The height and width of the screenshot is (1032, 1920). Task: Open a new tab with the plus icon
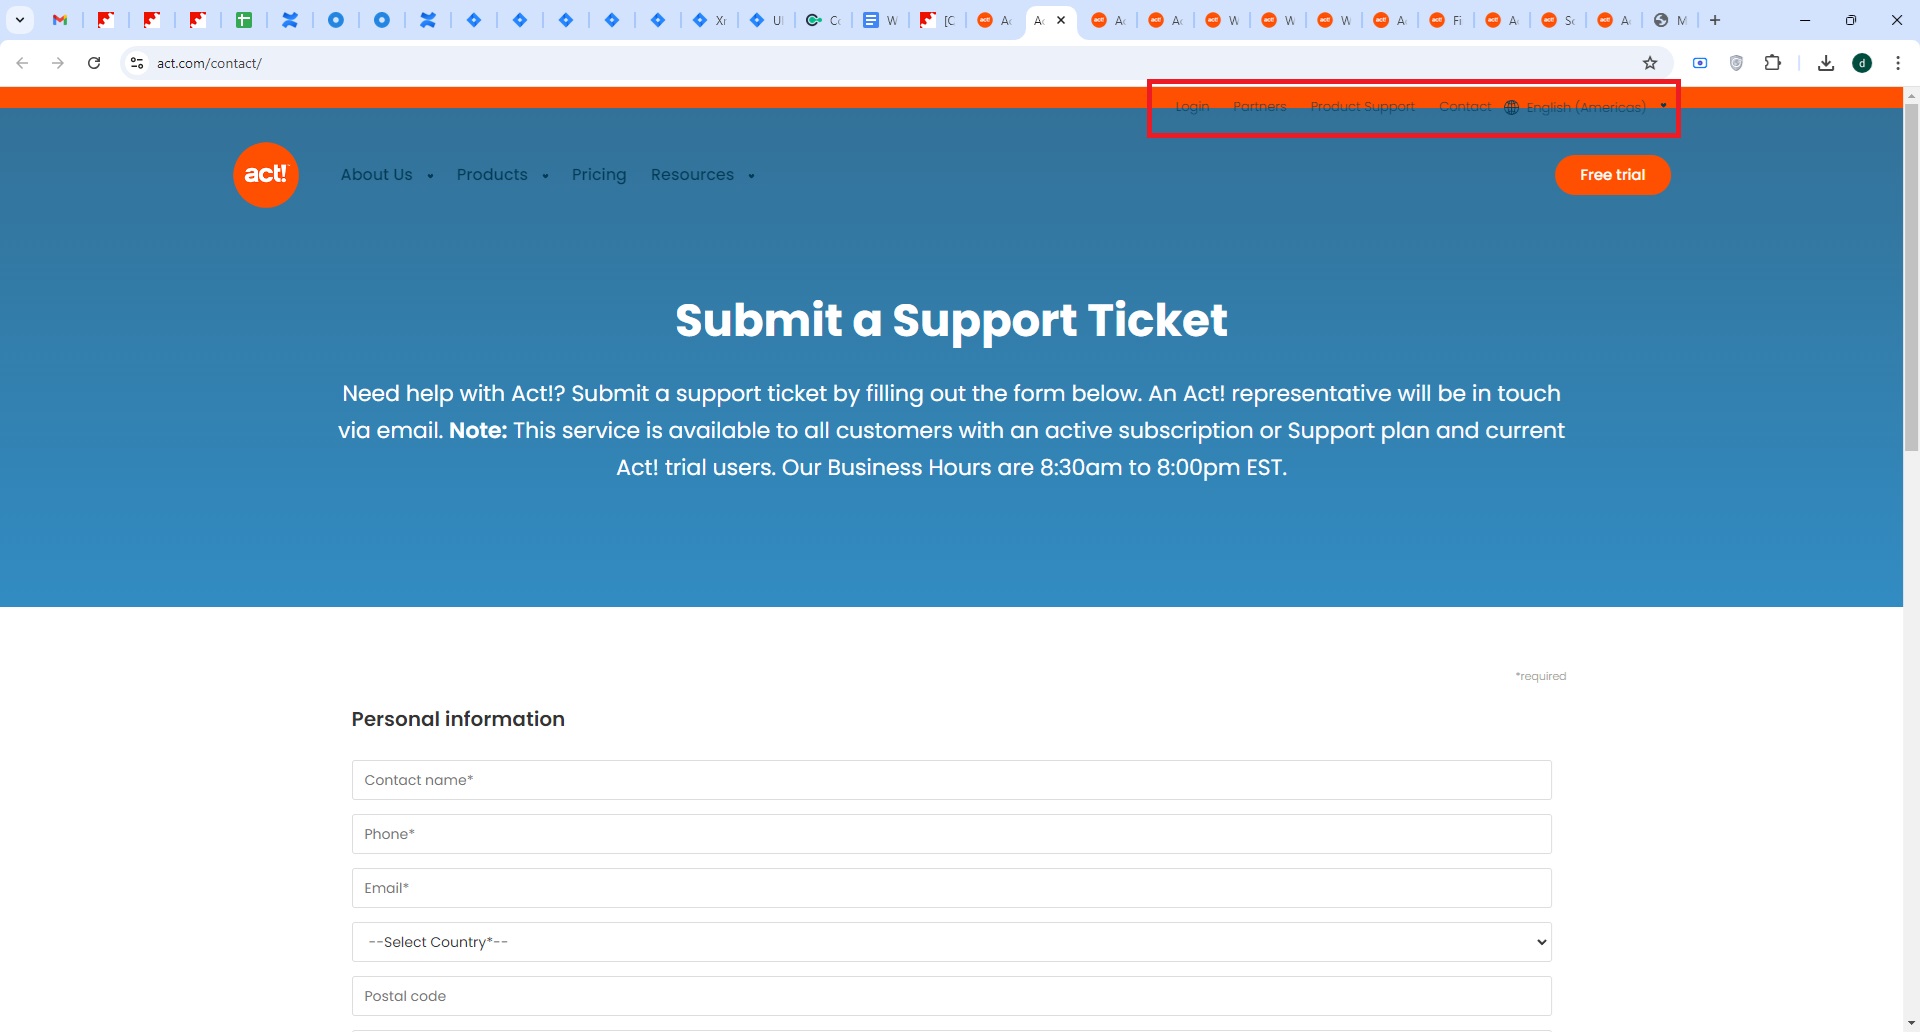tap(1715, 20)
